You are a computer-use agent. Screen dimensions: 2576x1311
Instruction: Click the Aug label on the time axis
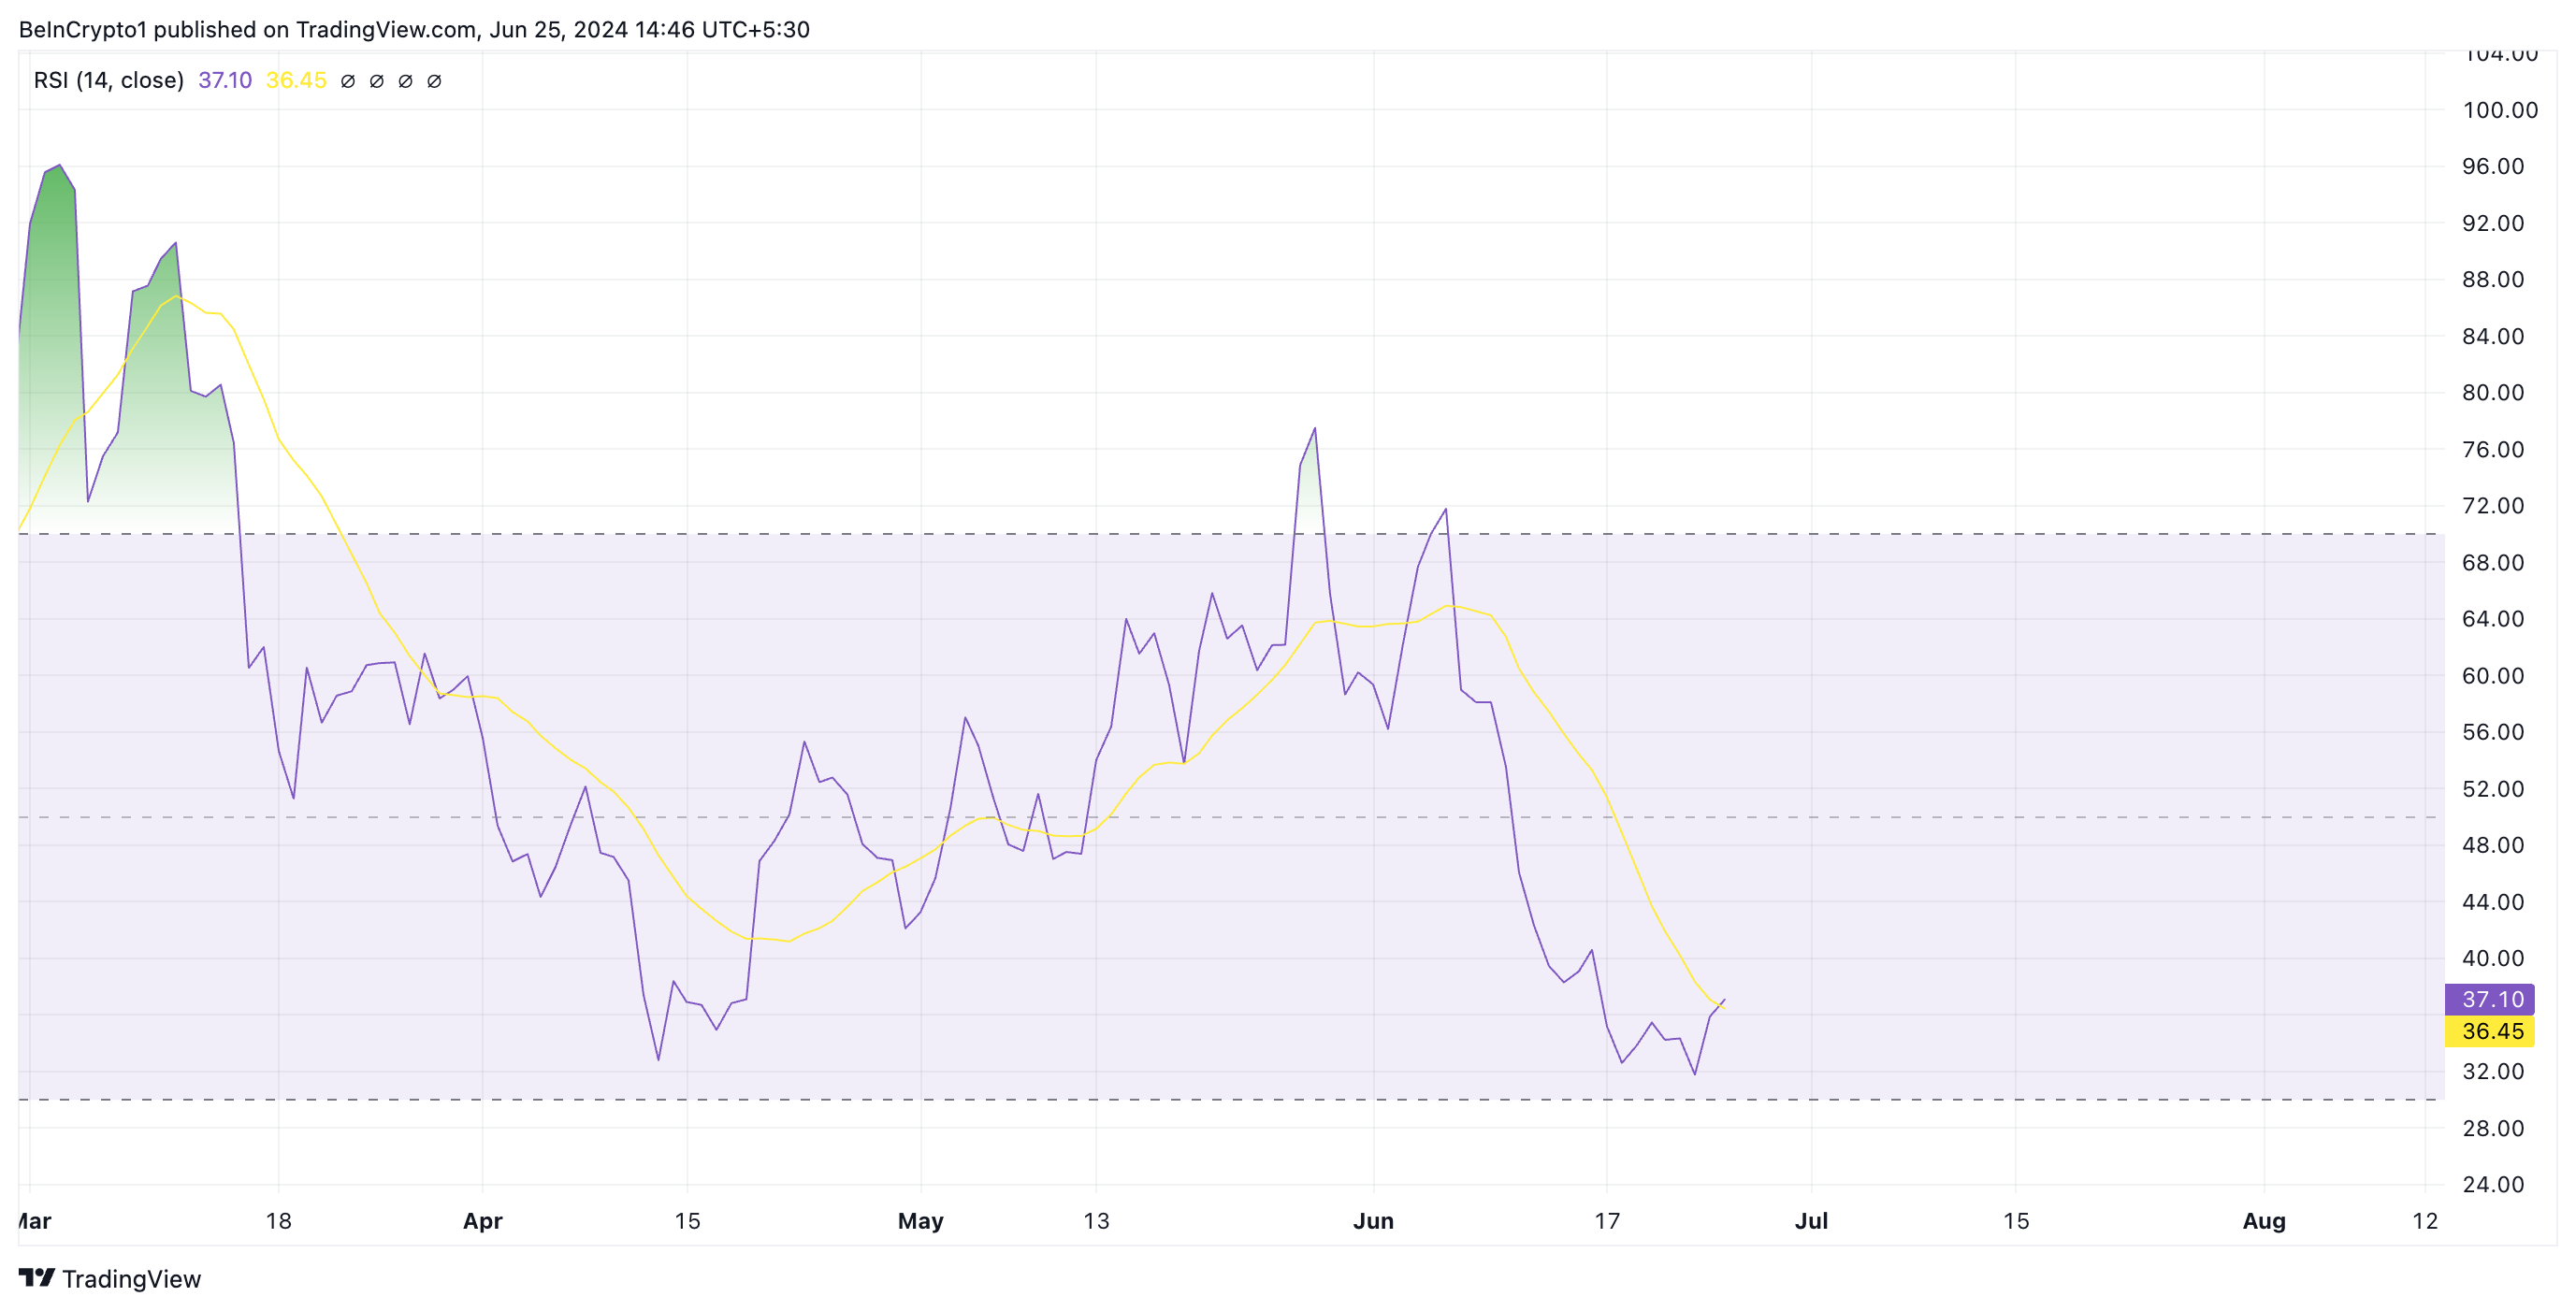(2264, 1221)
